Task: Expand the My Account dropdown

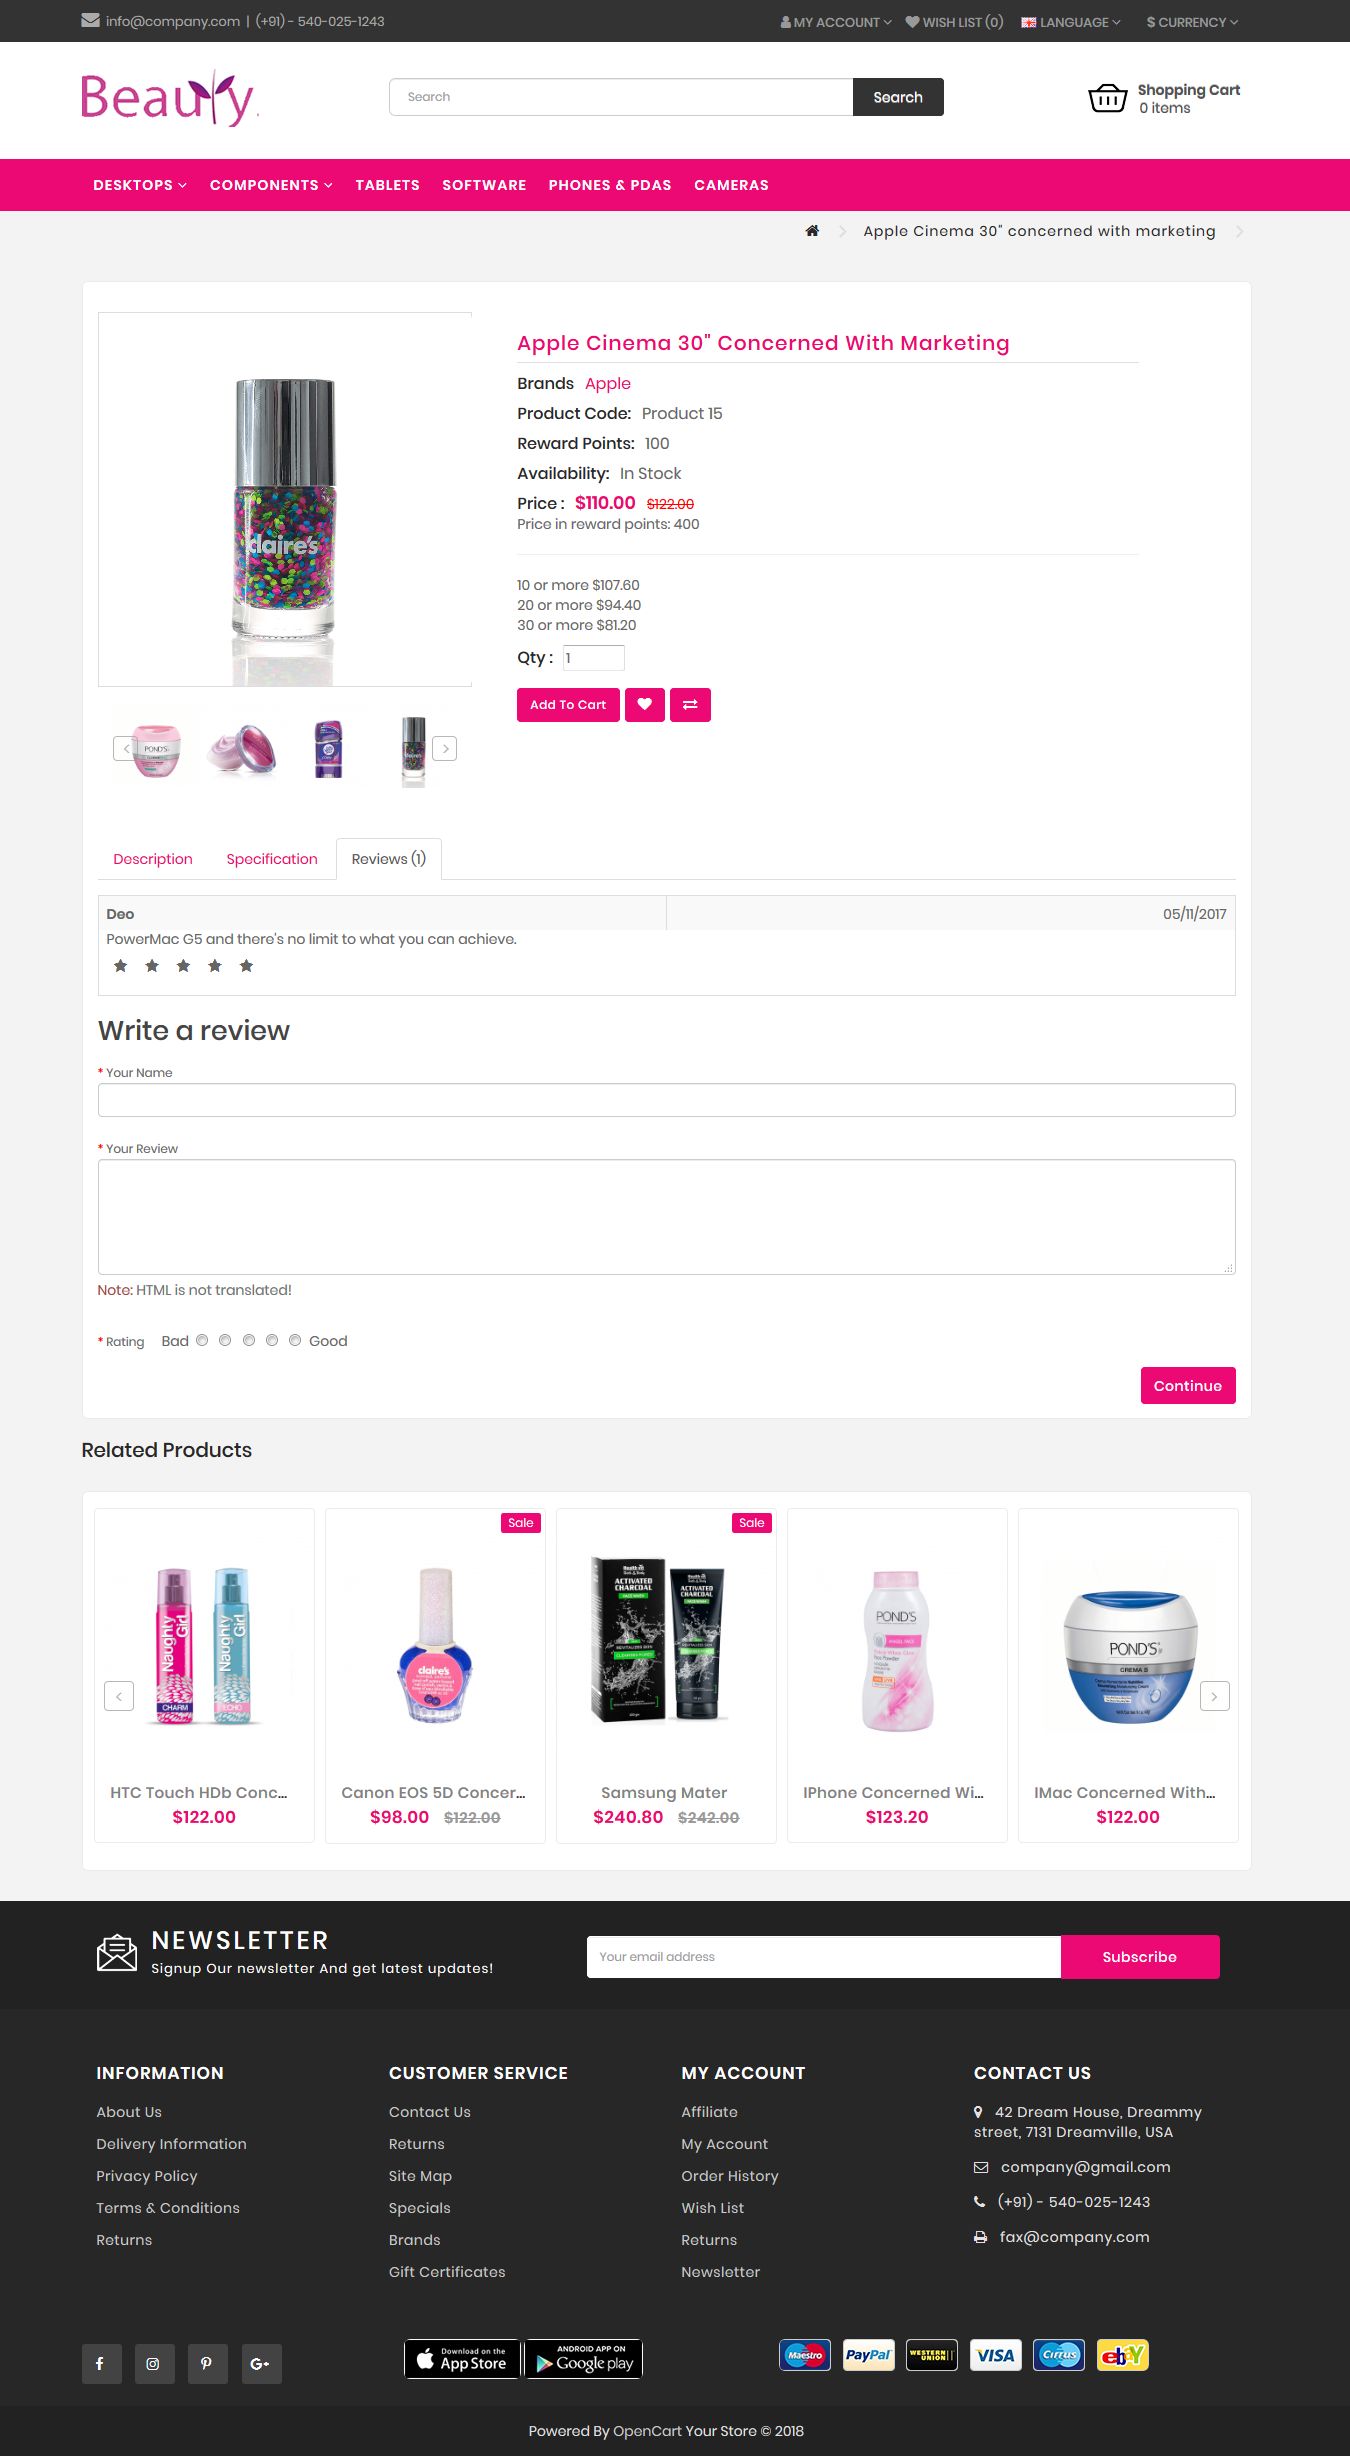Action: [x=836, y=22]
